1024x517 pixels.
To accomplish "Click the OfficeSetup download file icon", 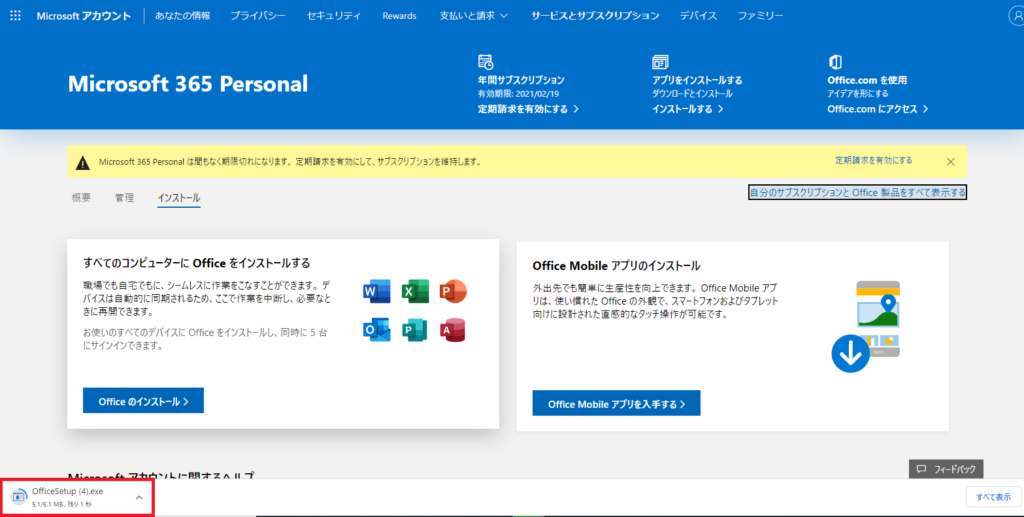I will (19, 497).
